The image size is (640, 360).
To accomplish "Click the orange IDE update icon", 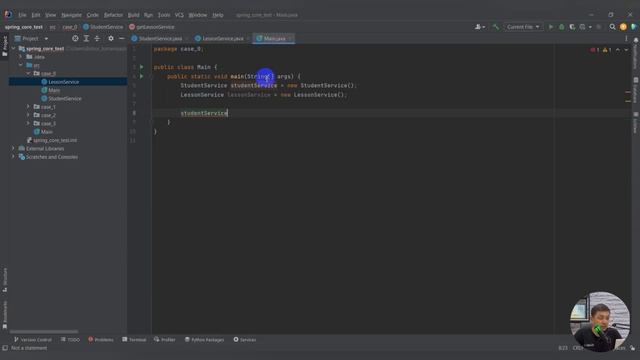I will (623, 27).
